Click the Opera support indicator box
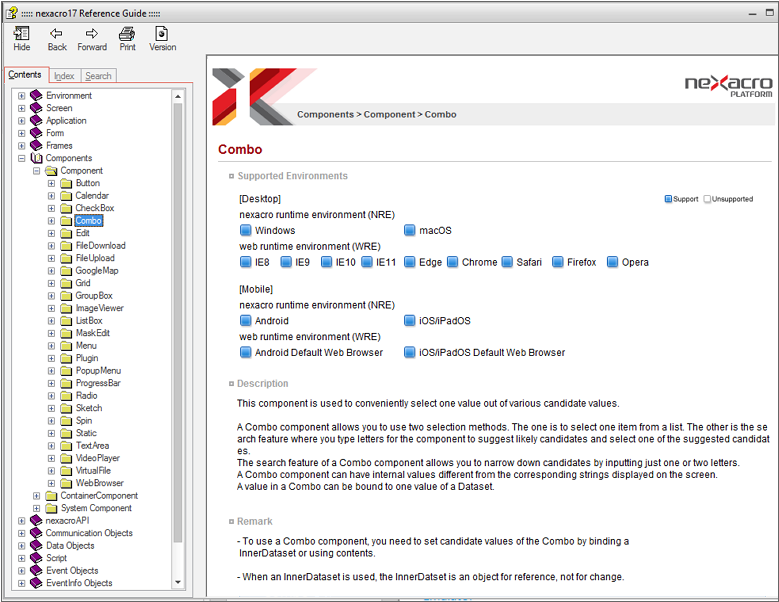Viewport: 779px width, 602px height. click(x=613, y=262)
